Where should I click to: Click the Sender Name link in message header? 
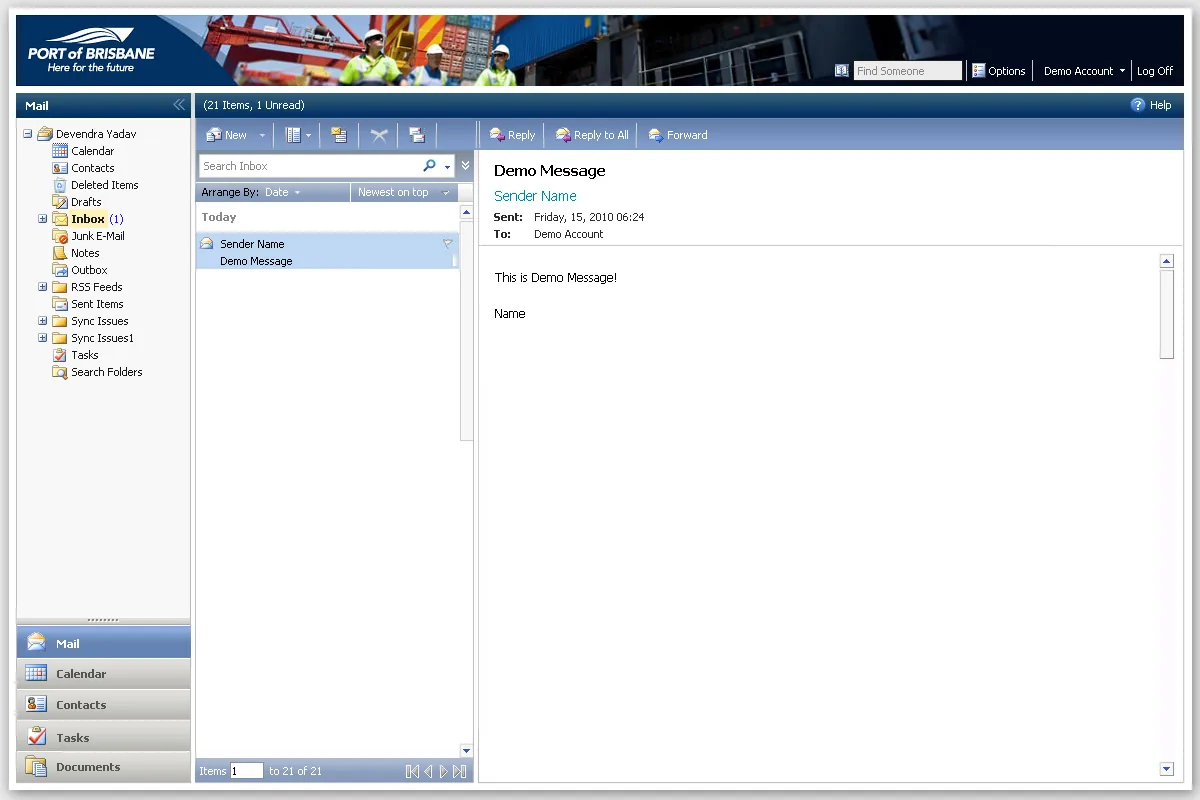point(535,196)
